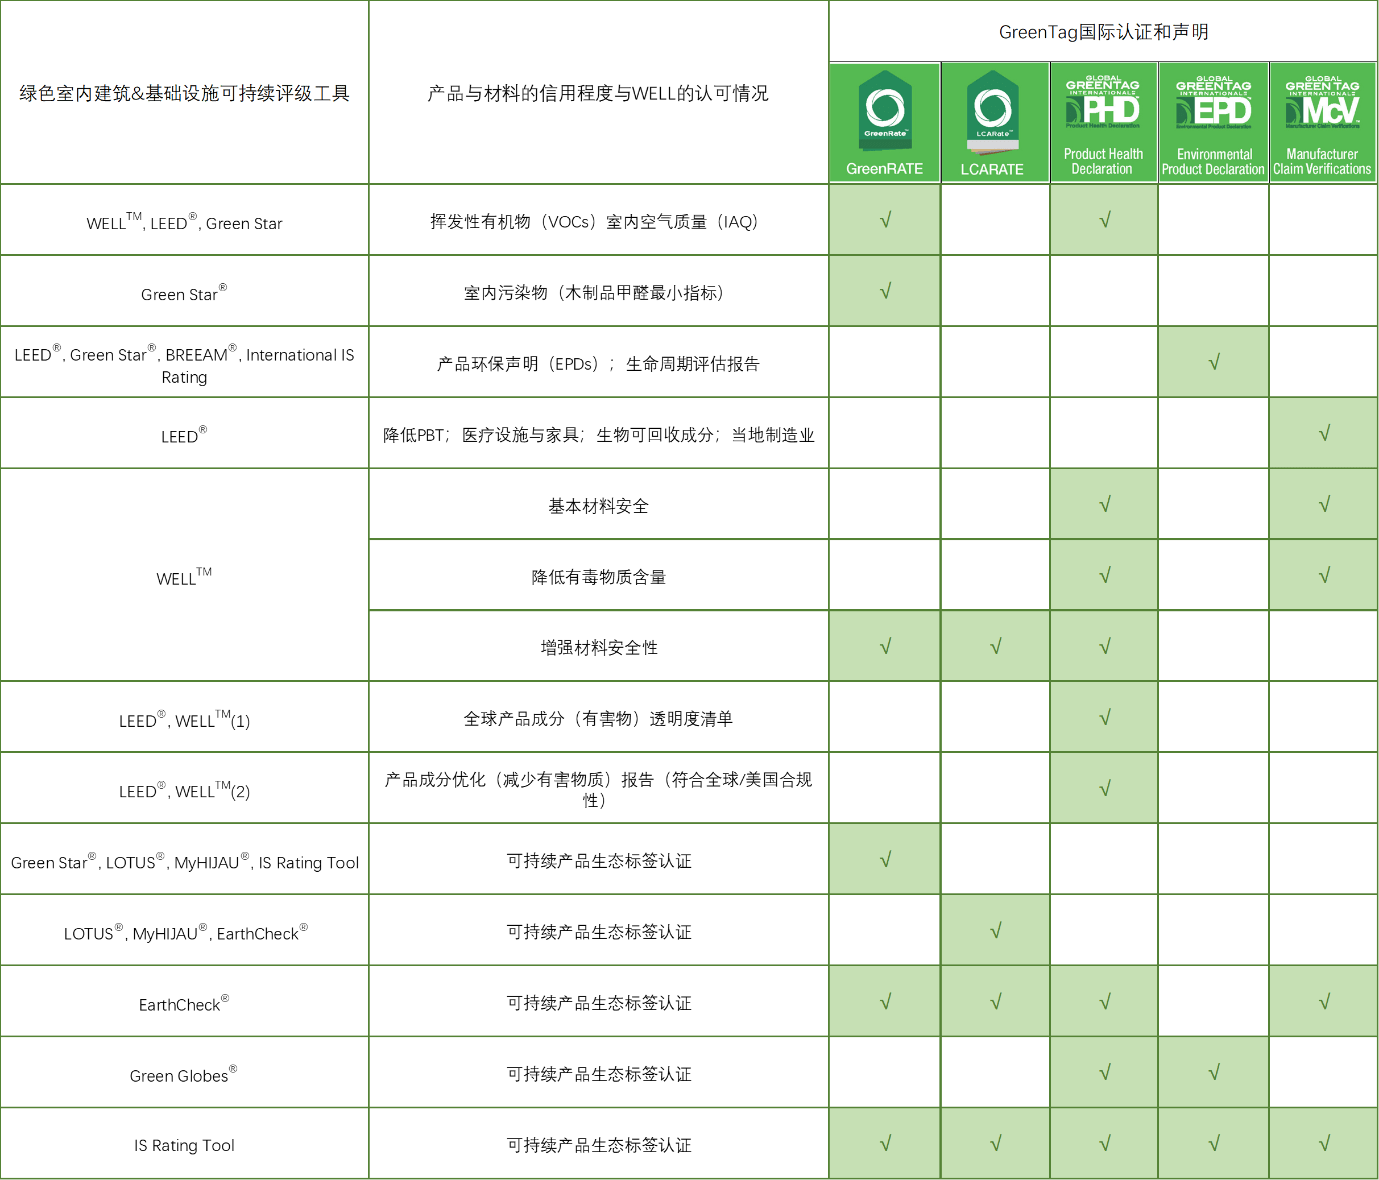Click the LCARATE checkmark in the LOTUS, MyHIJAU, EarthCheck row

click(x=996, y=930)
